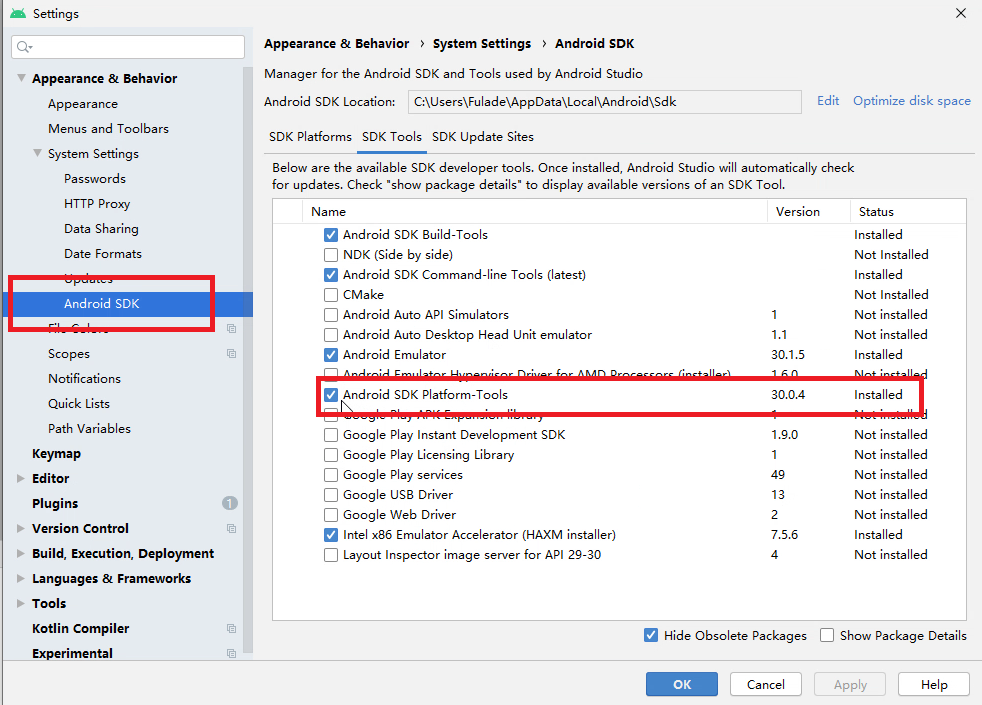Check Layout Inspector image server for API 29-30

tap(331, 555)
